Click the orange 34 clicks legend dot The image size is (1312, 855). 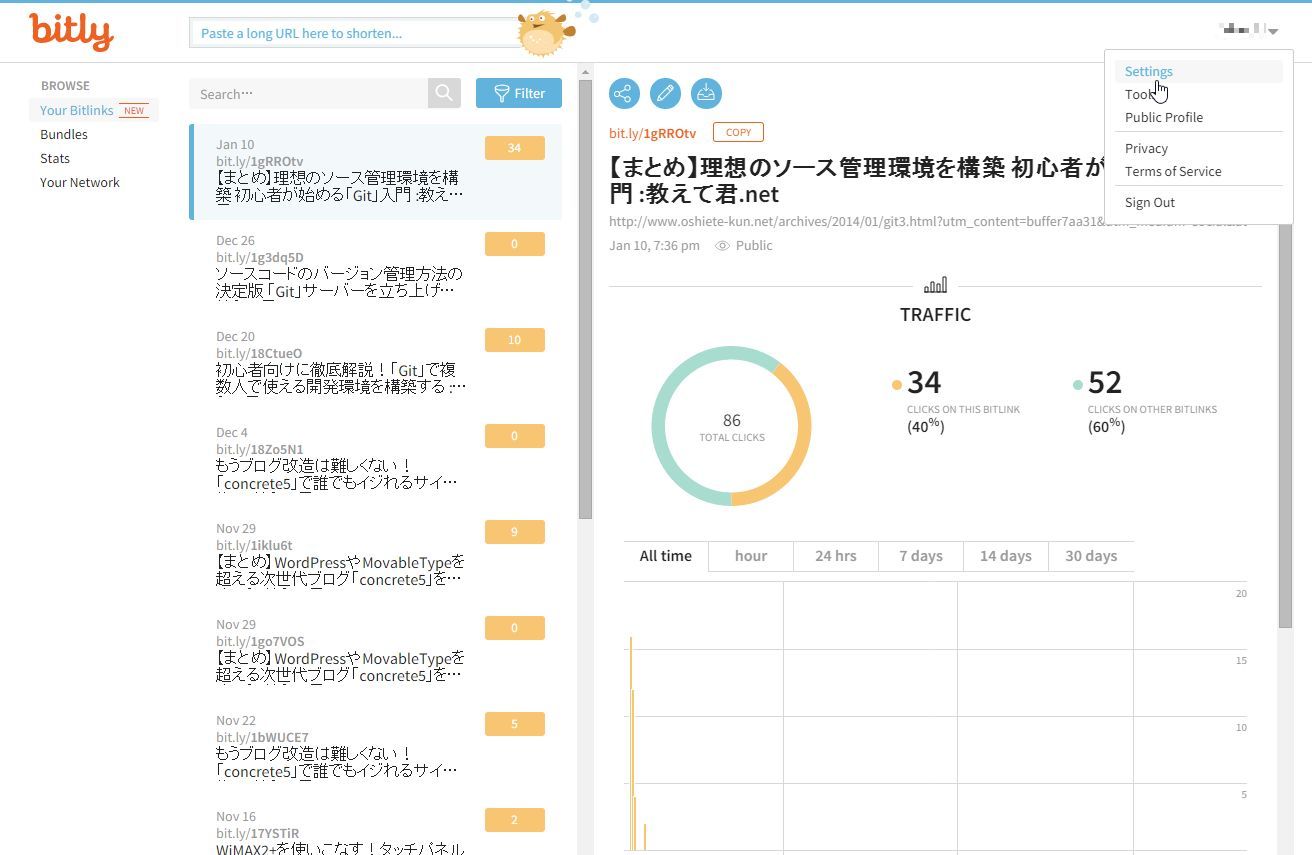pyautogui.click(x=897, y=385)
